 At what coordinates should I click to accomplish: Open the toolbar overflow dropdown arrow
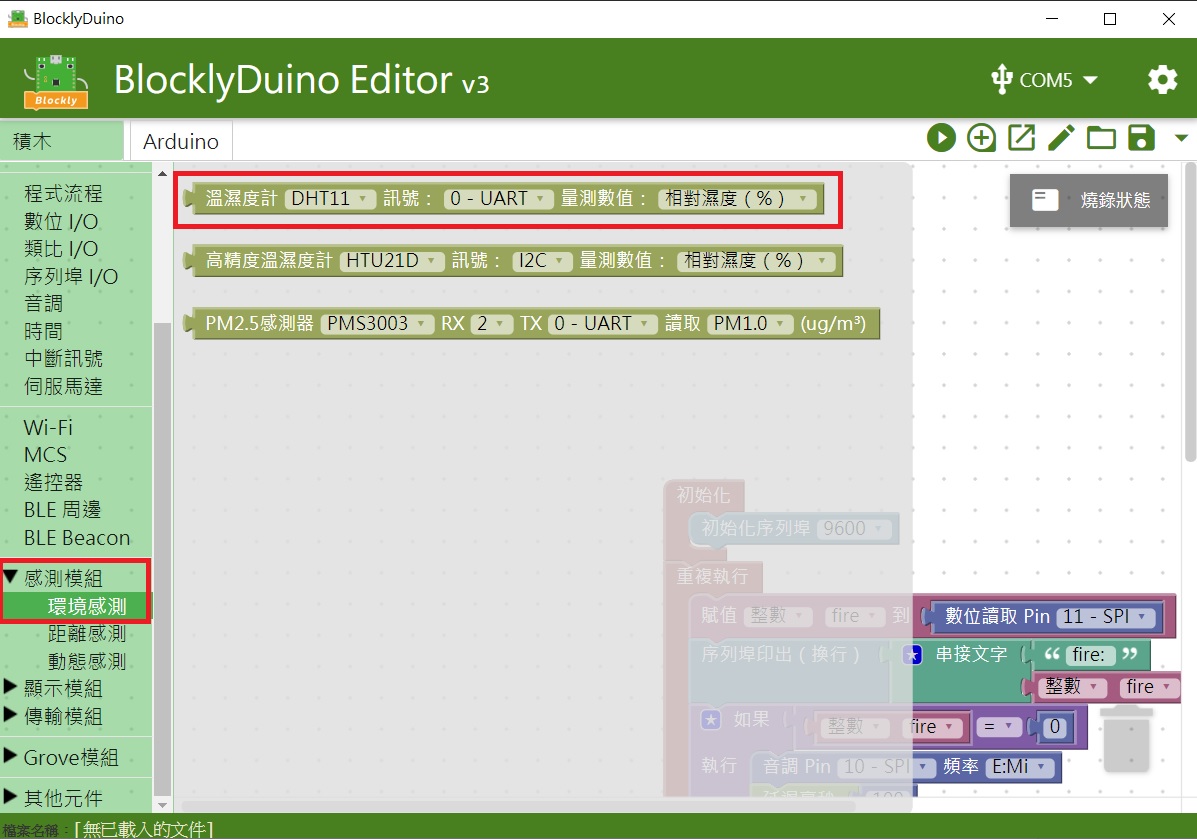coord(1181,138)
